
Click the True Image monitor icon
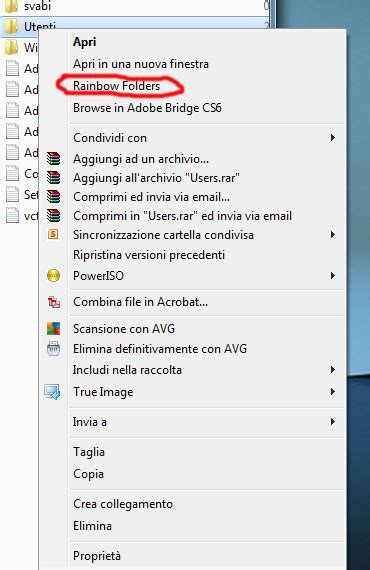[52, 392]
